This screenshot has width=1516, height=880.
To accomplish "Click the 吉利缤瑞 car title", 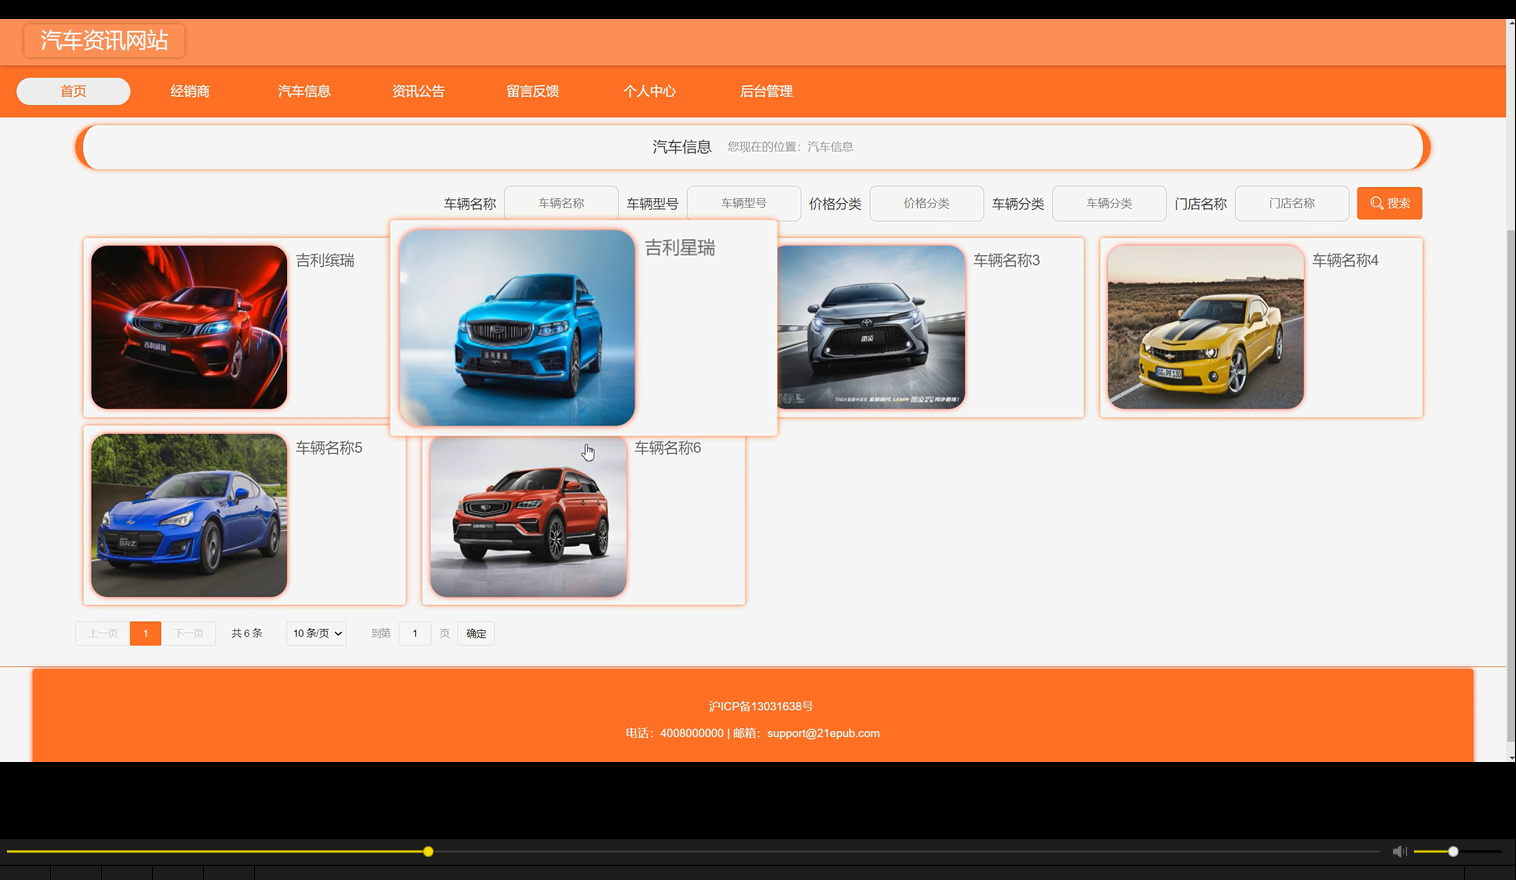I will (x=325, y=260).
